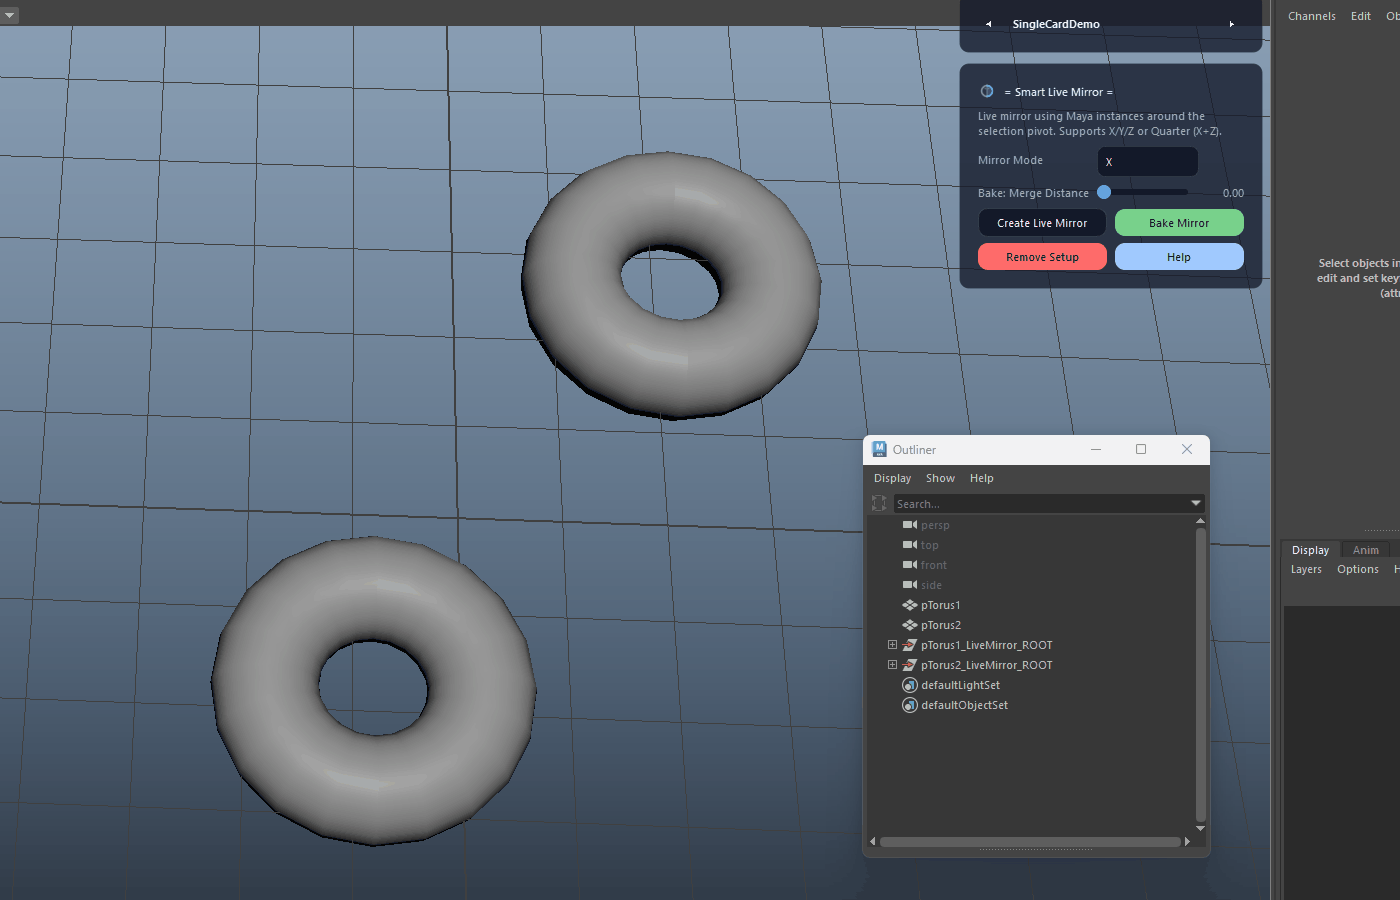The image size is (1400, 900).
Task: Click the pTorus2 mesh icon
Action: (x=910, y=625)
